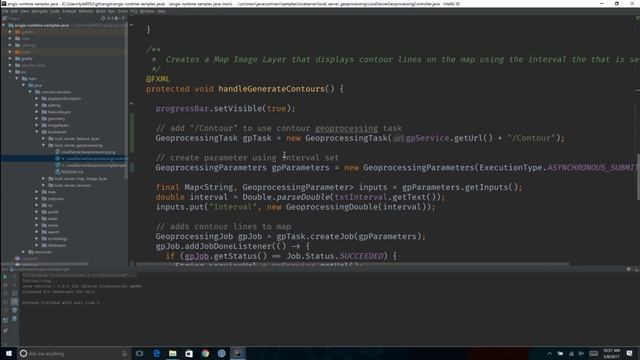Open Run panel settings gear
This screenshot has height=360, width=640.
point(629,269)
